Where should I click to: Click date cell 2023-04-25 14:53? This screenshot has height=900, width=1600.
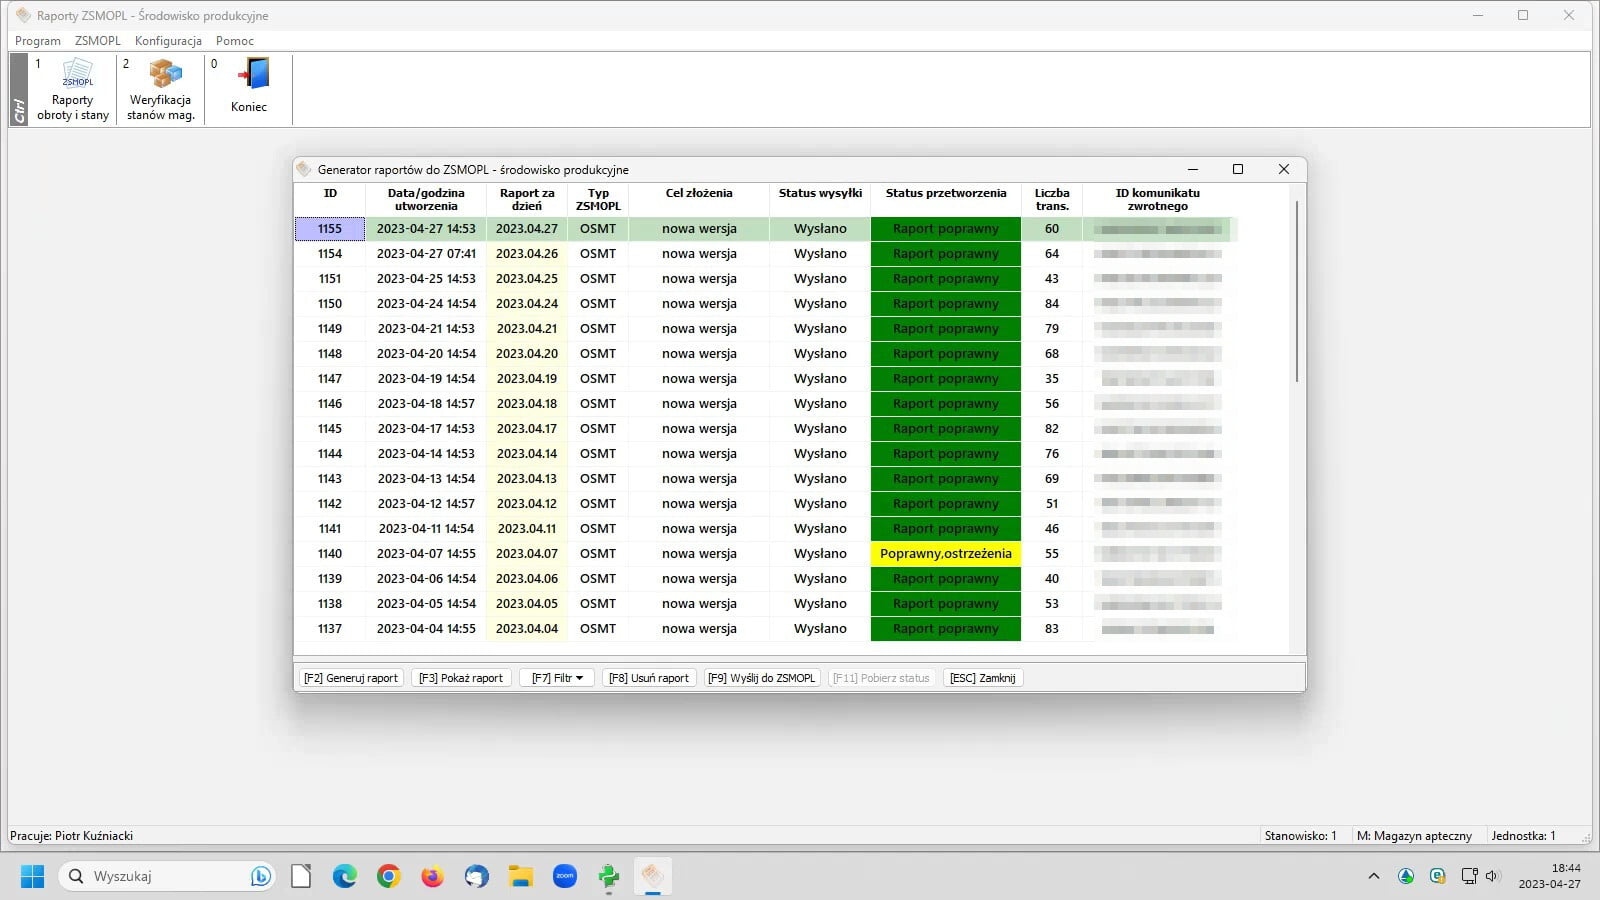point(426,279)
